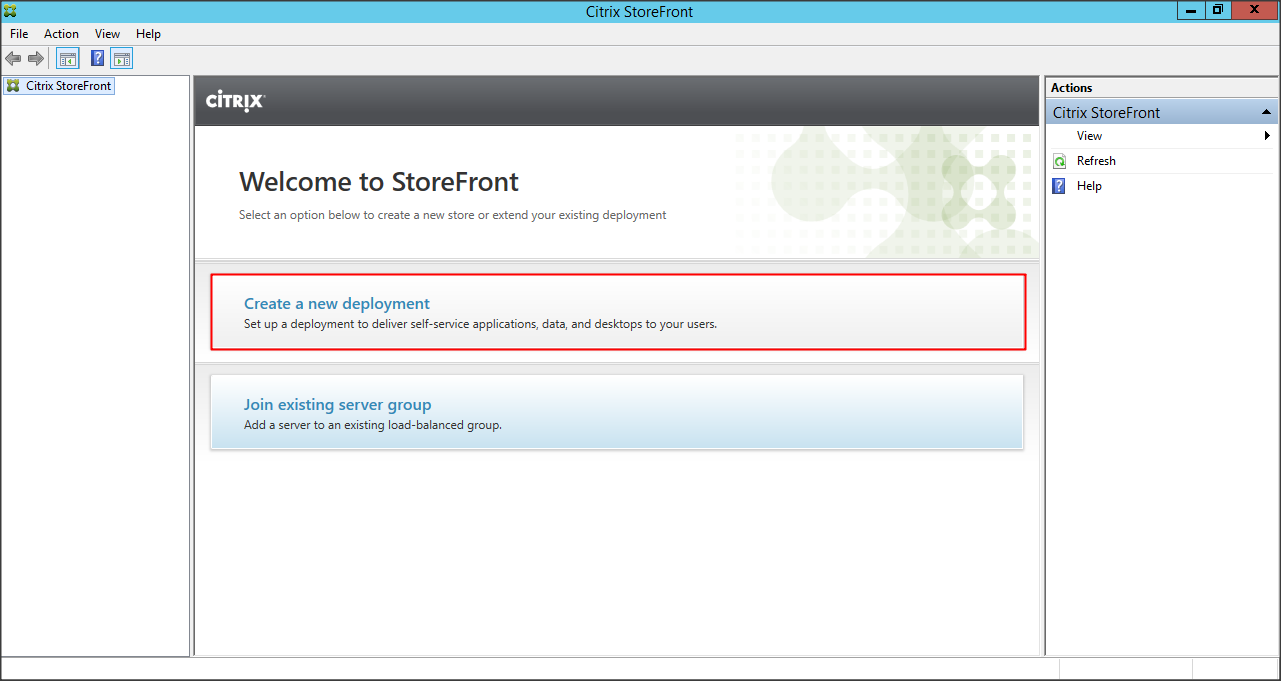Collapse the Citrix StoreFront section in the Actions pane
The height and width of the screenshot is (681, 1281).
[1266, 113]
